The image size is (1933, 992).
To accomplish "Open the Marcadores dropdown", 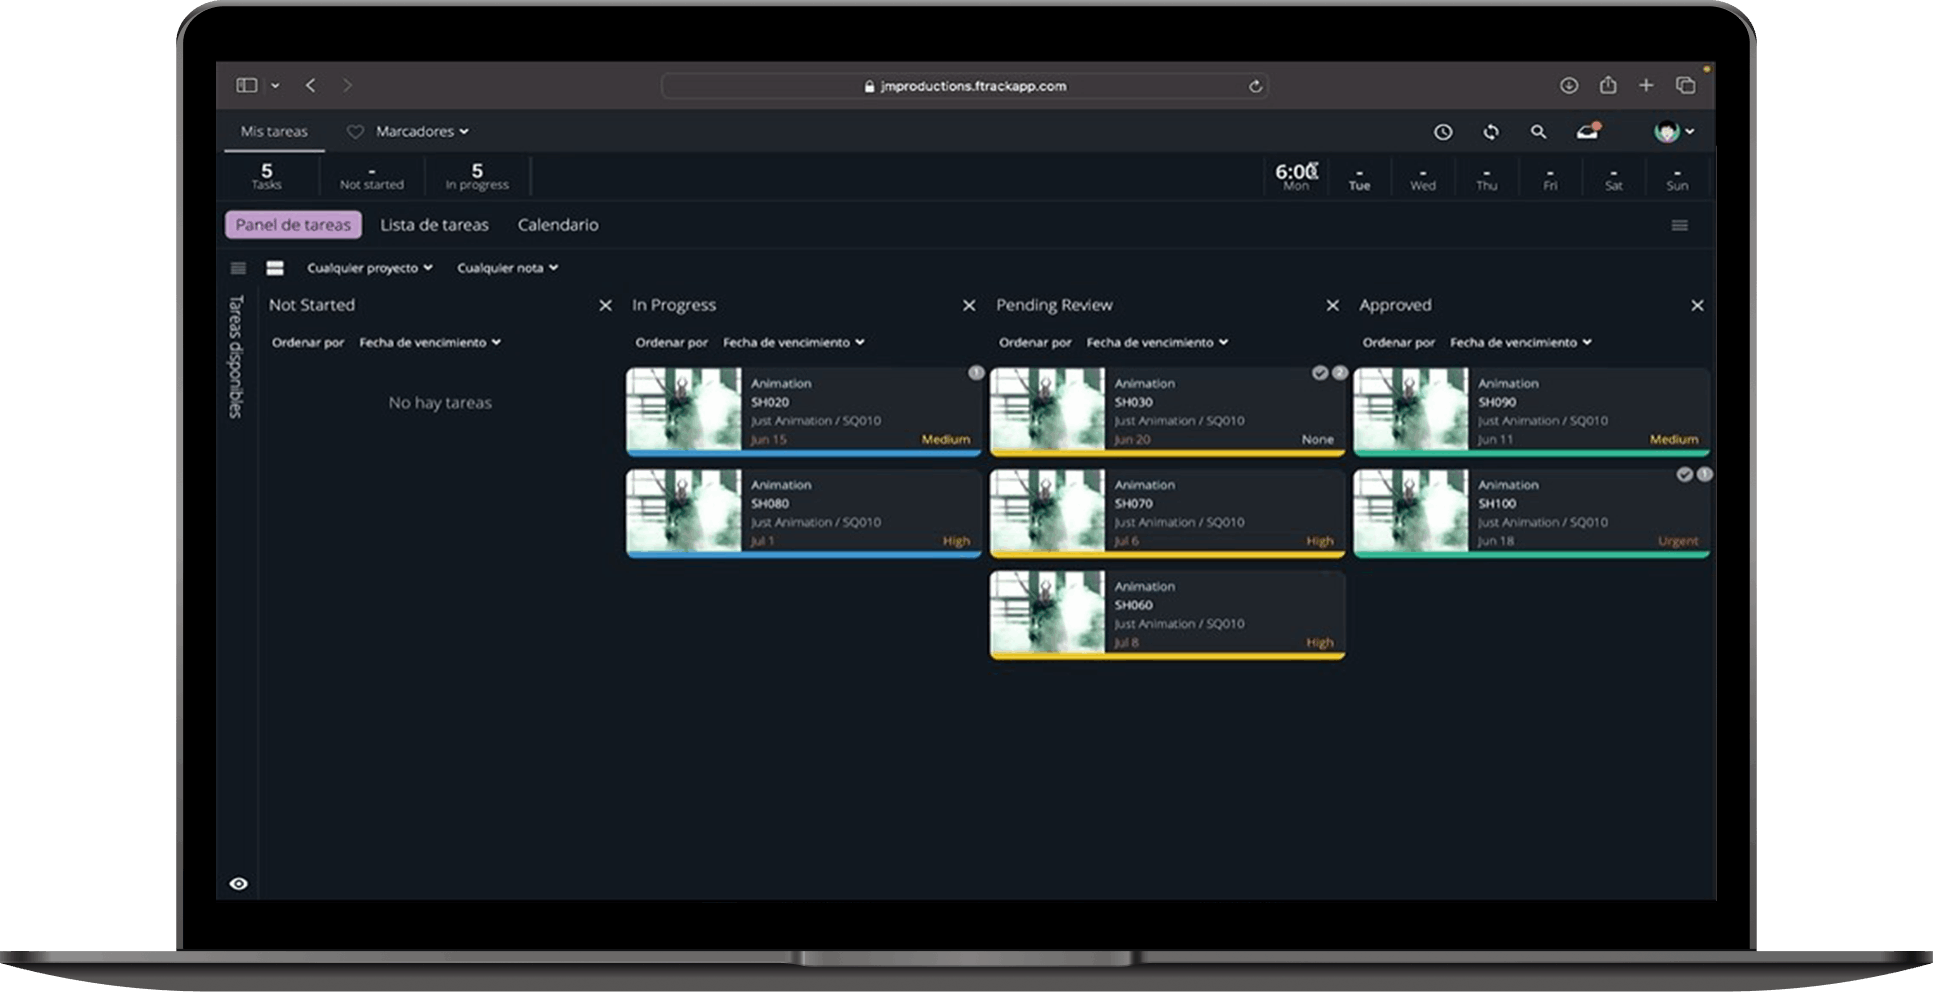I will tap(421, 132).
